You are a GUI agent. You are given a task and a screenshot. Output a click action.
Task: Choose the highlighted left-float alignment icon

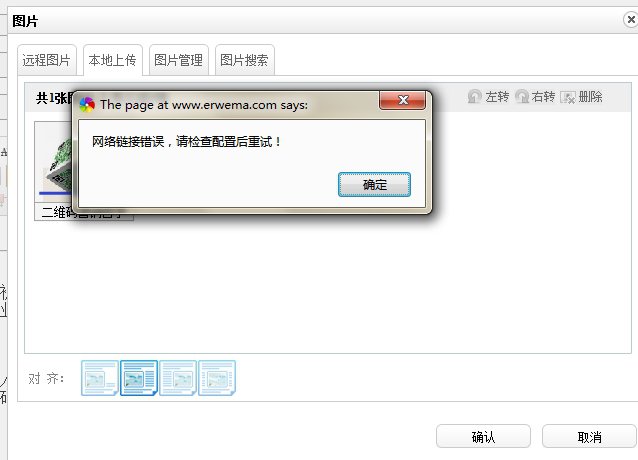coord(139,378)
